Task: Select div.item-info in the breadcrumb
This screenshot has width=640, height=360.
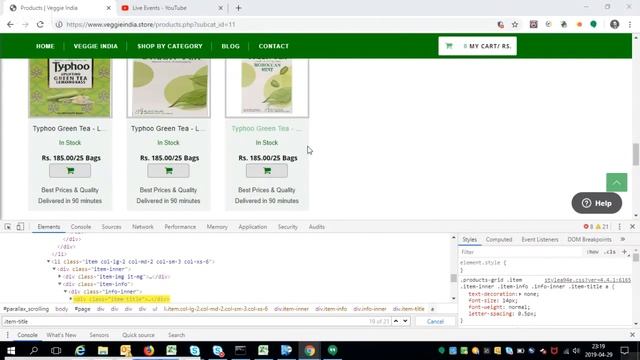Action: [331, 309]
